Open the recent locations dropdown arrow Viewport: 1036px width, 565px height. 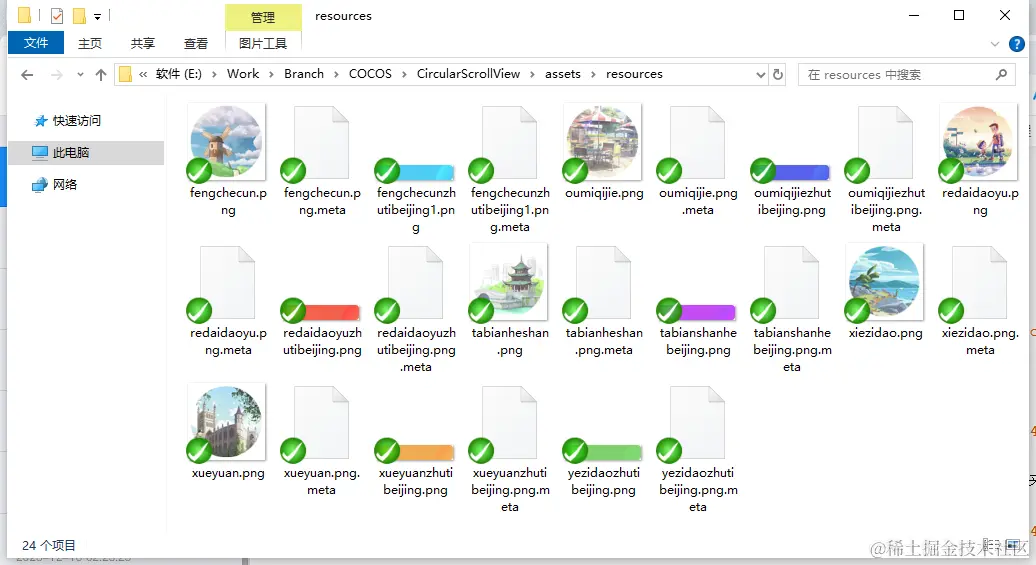80,75
